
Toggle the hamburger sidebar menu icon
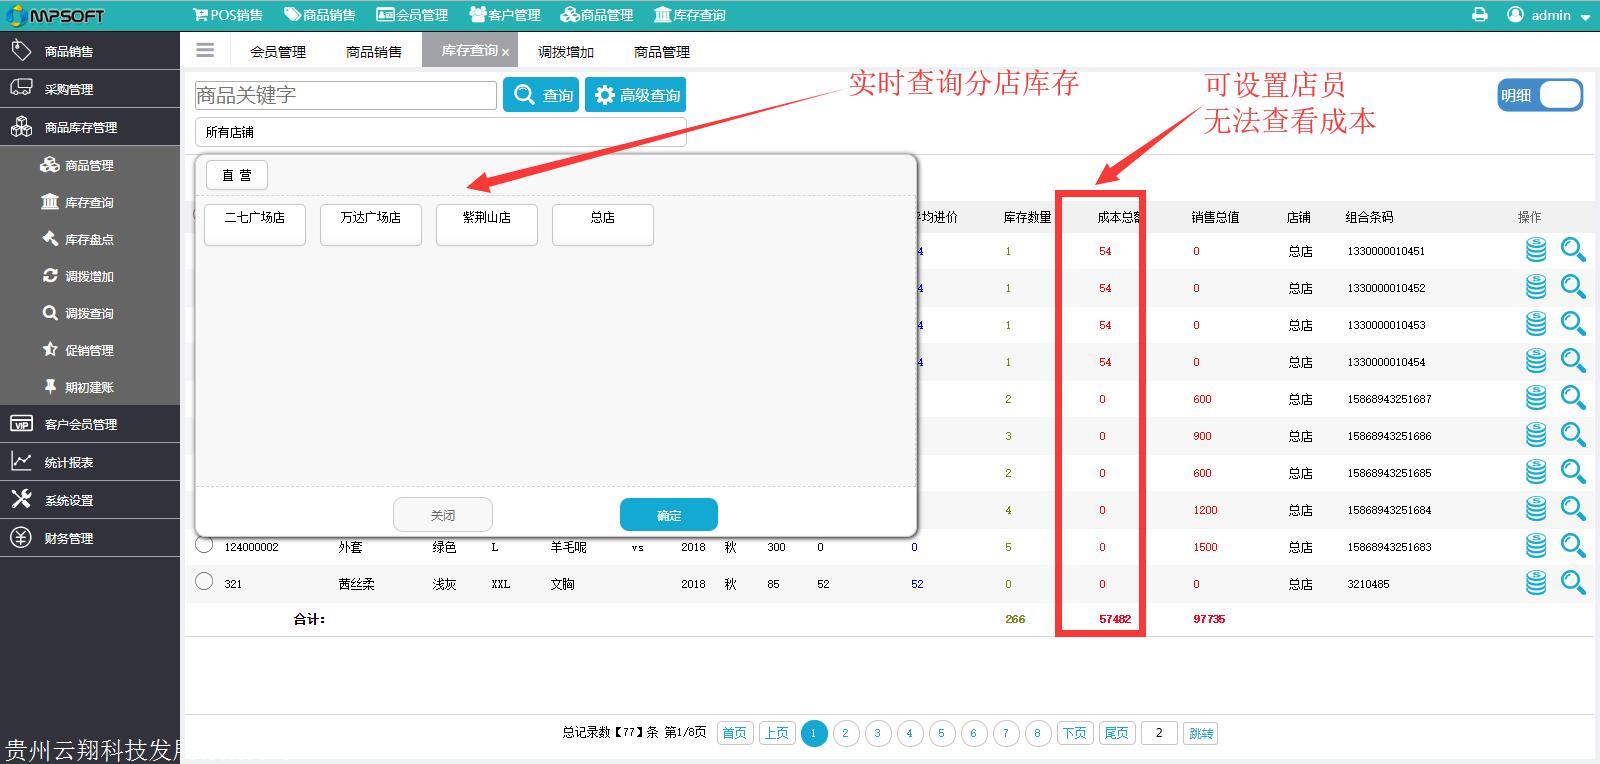coord(205,50)
